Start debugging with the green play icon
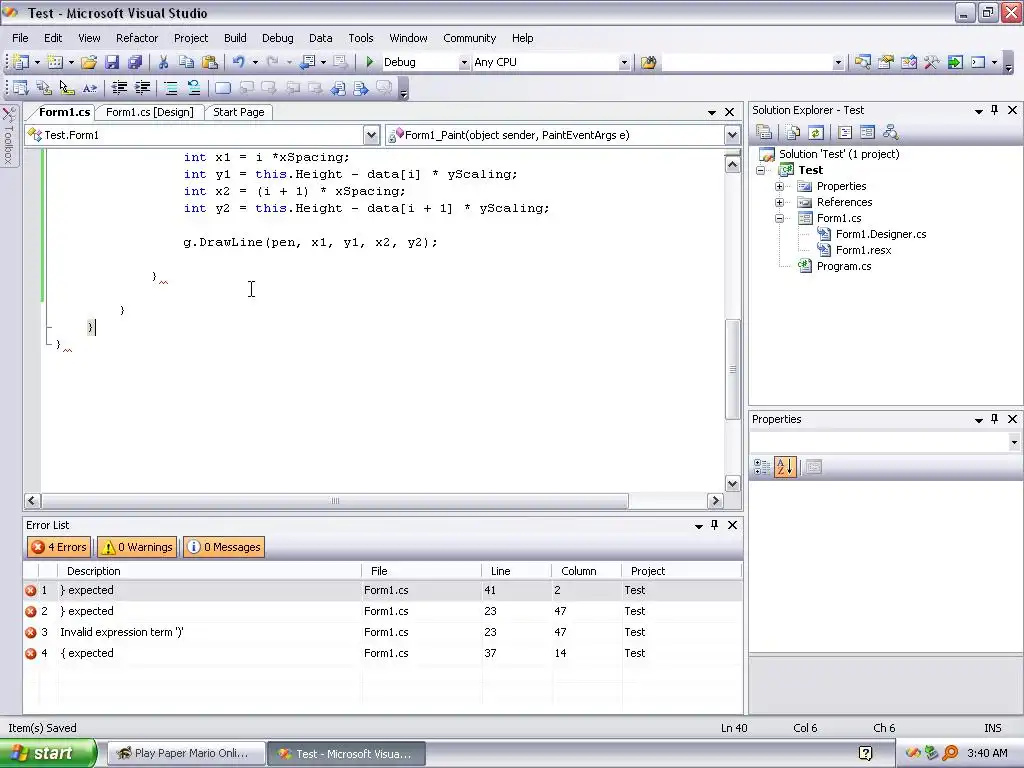 [370, 62]
